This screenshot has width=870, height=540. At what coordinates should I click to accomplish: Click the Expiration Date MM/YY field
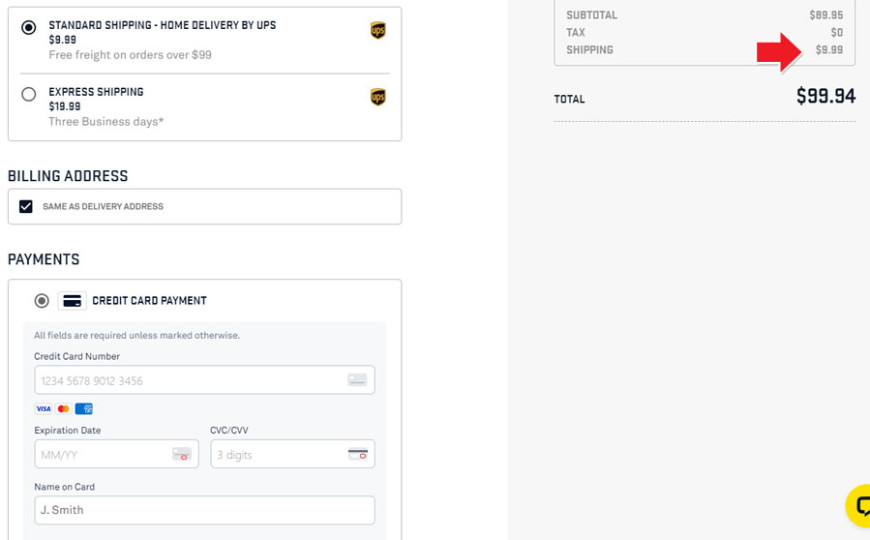click(117, 454)
